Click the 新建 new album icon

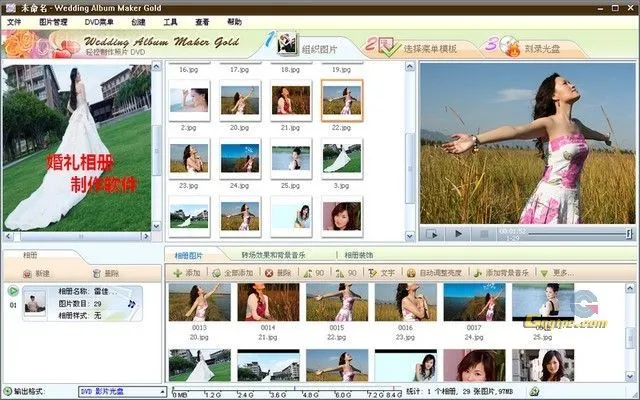pyautogui.click(x=27, y=273)
